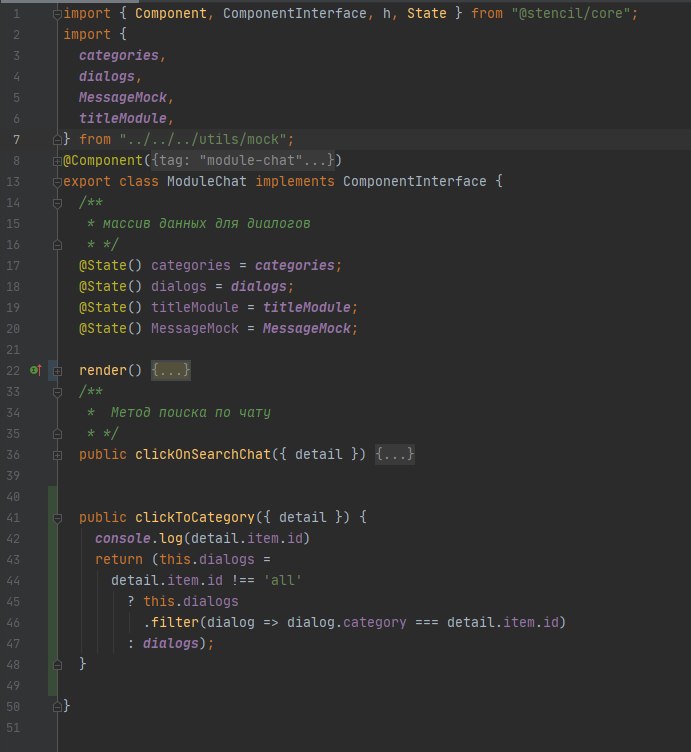This screenshot has width=691, height=752.
Task: Collapse the ModuleChat class on line 13
Action: (57, 182)
